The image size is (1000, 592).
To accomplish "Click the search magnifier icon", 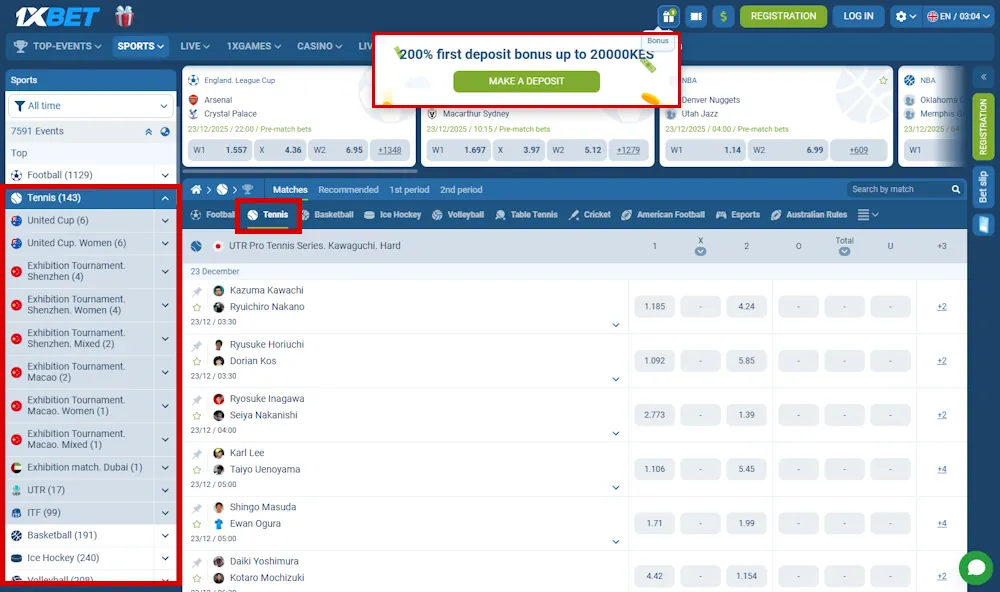I will [930, 189].
